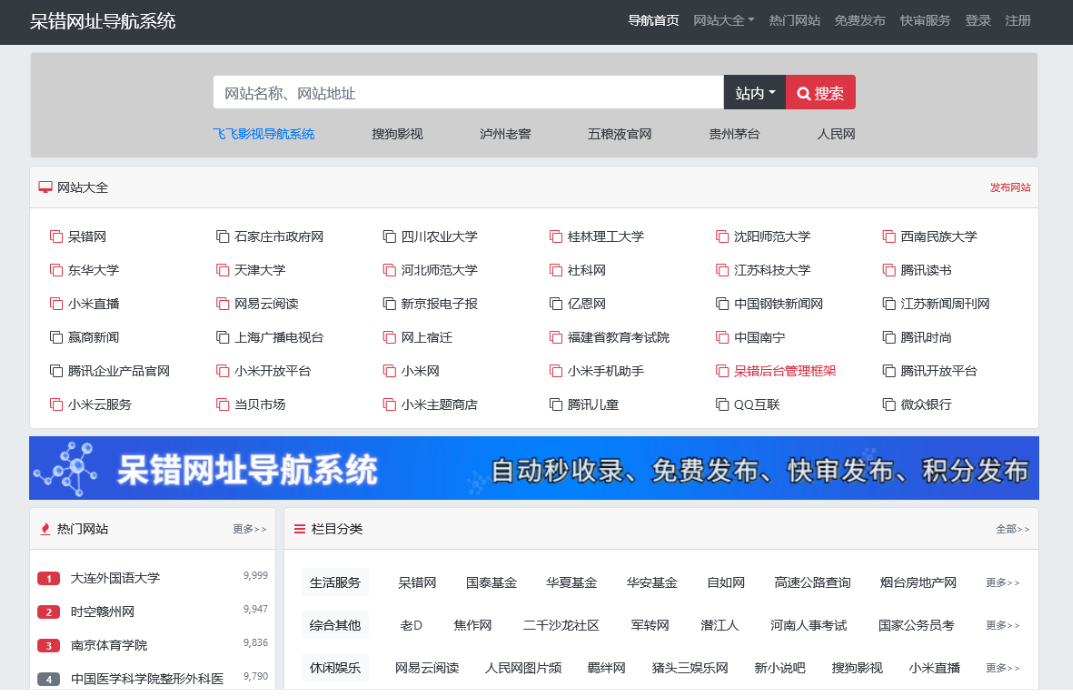Click the icon next to 沈阳师范大学
The width and height of the screenshot is (1073, 698).
click(722, 237)
